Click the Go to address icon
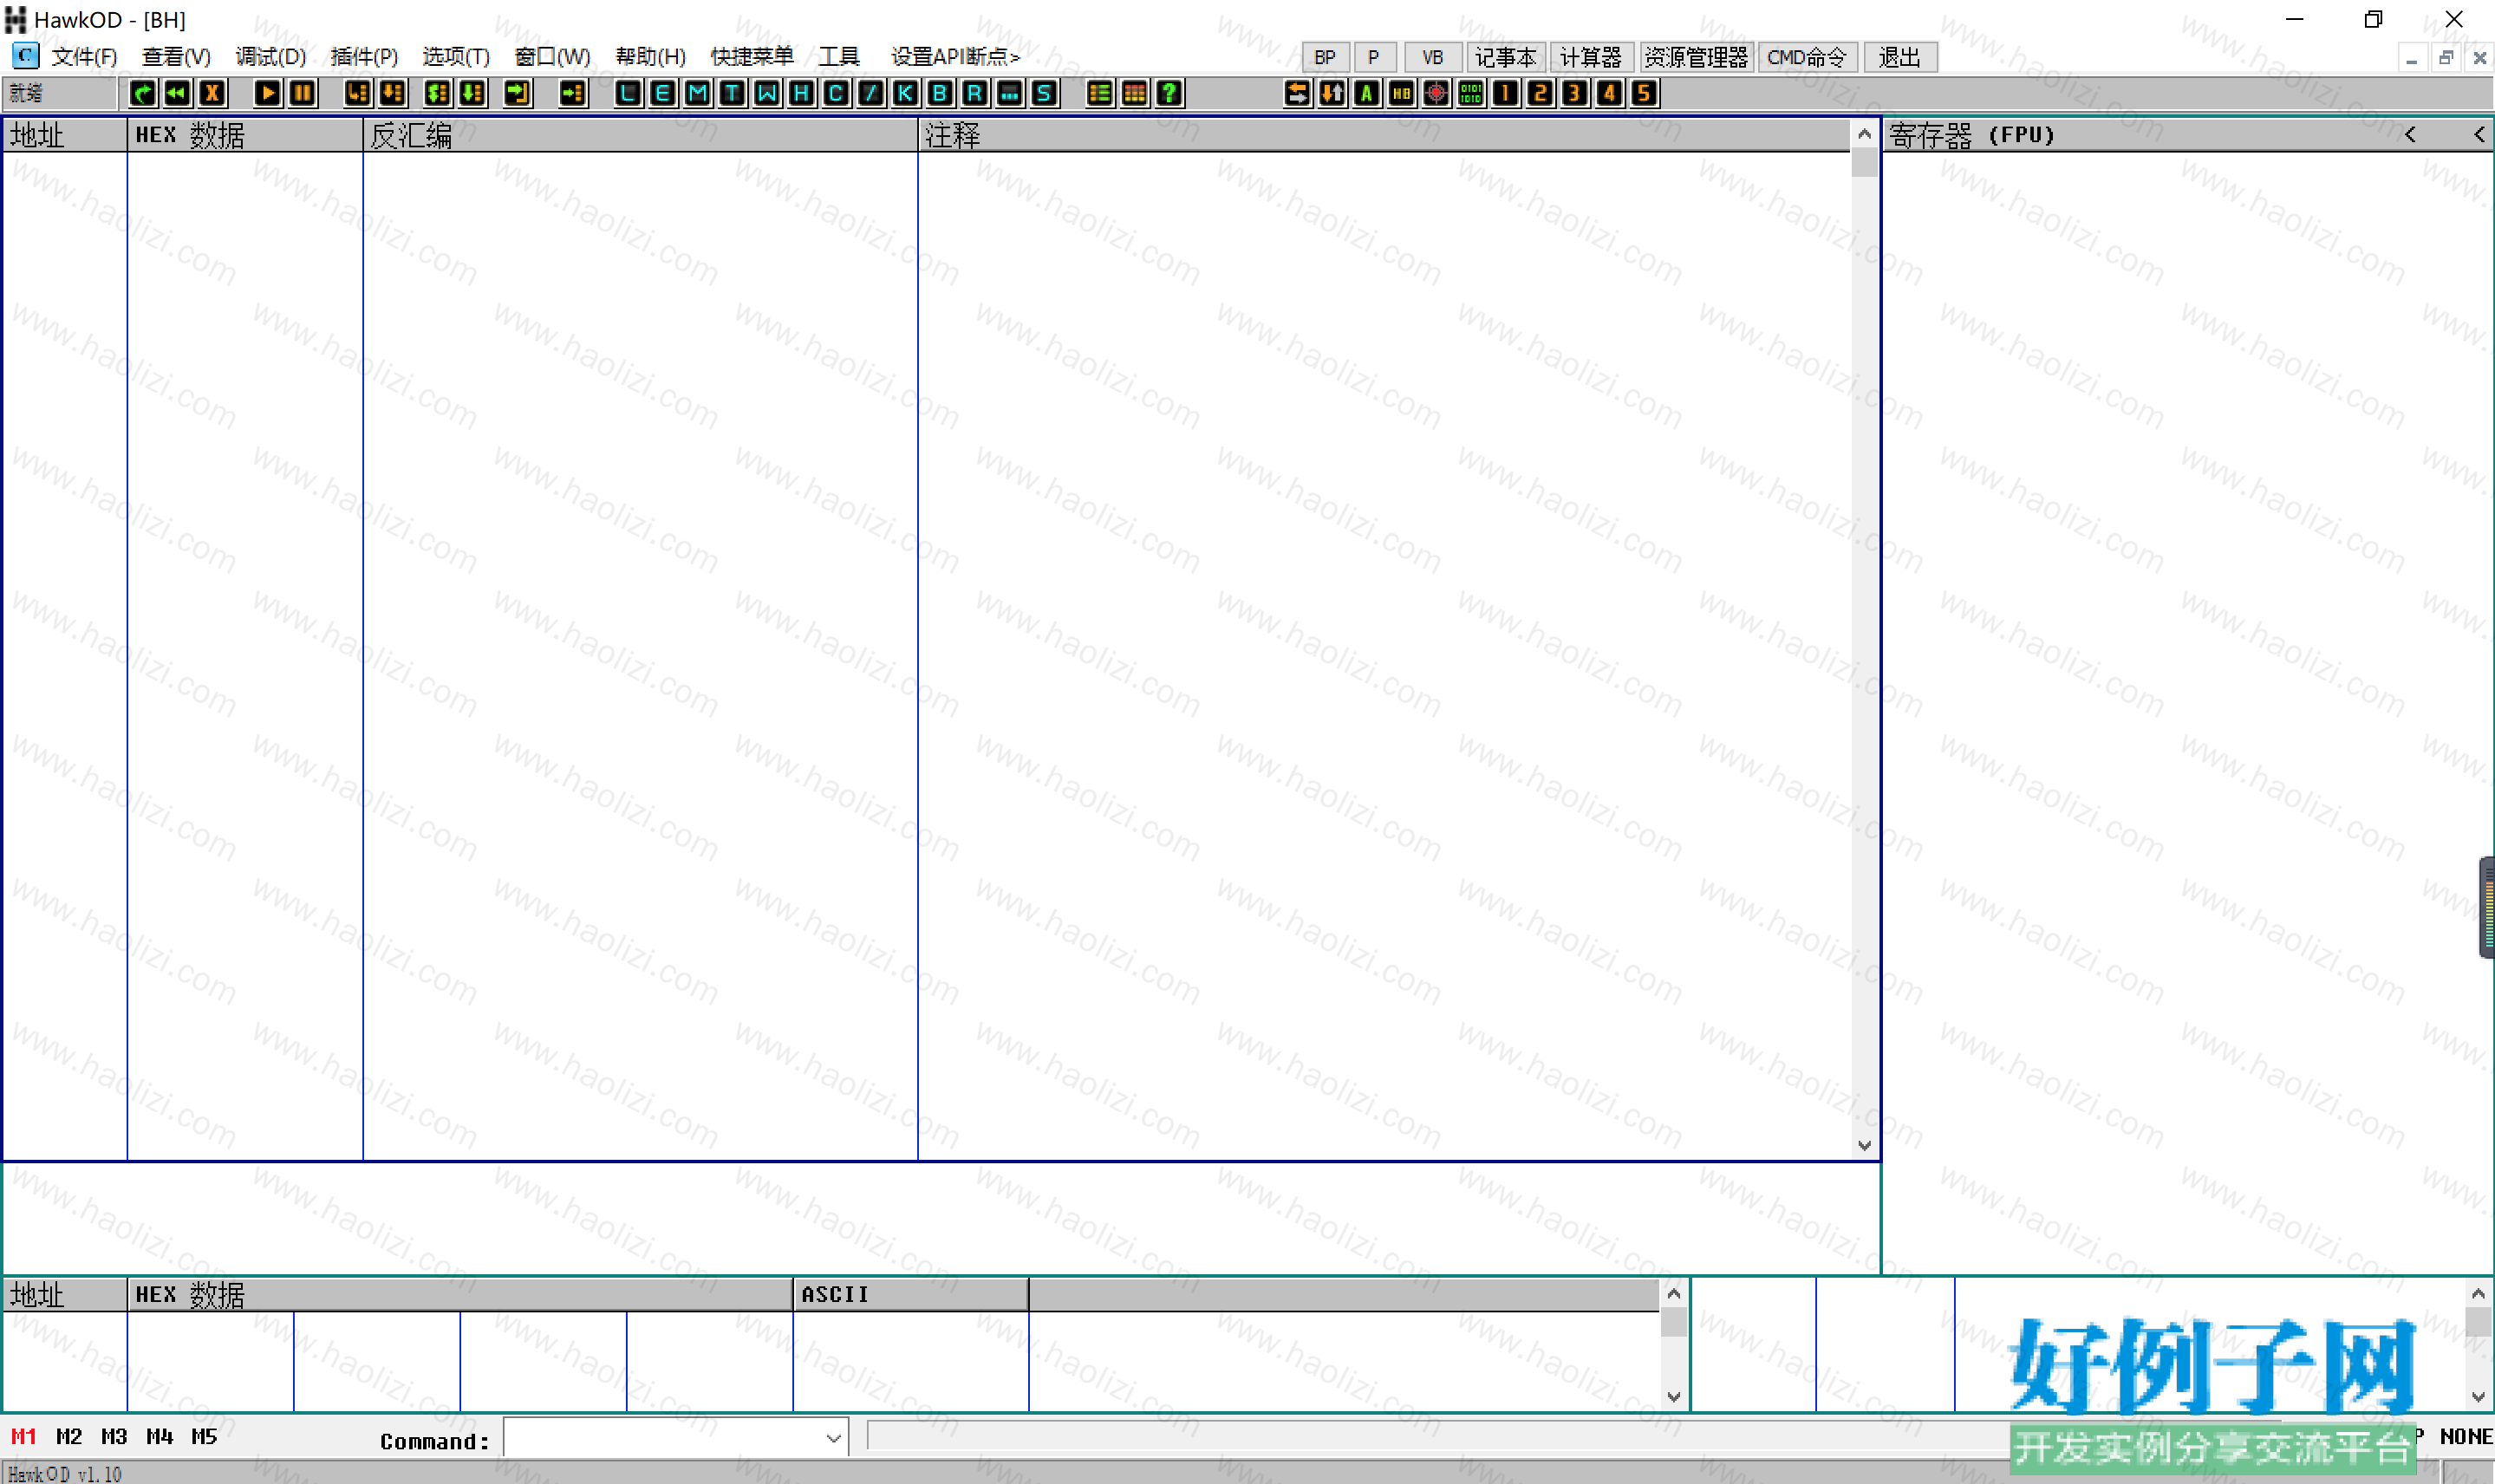2495x1484 pixels. coord(573,94)
